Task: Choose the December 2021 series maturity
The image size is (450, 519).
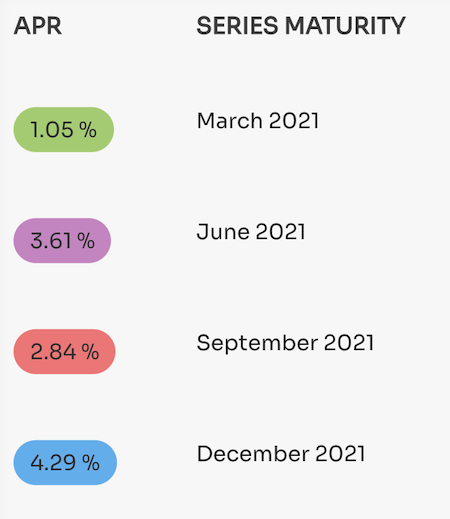Action: (x=281, y=454)
